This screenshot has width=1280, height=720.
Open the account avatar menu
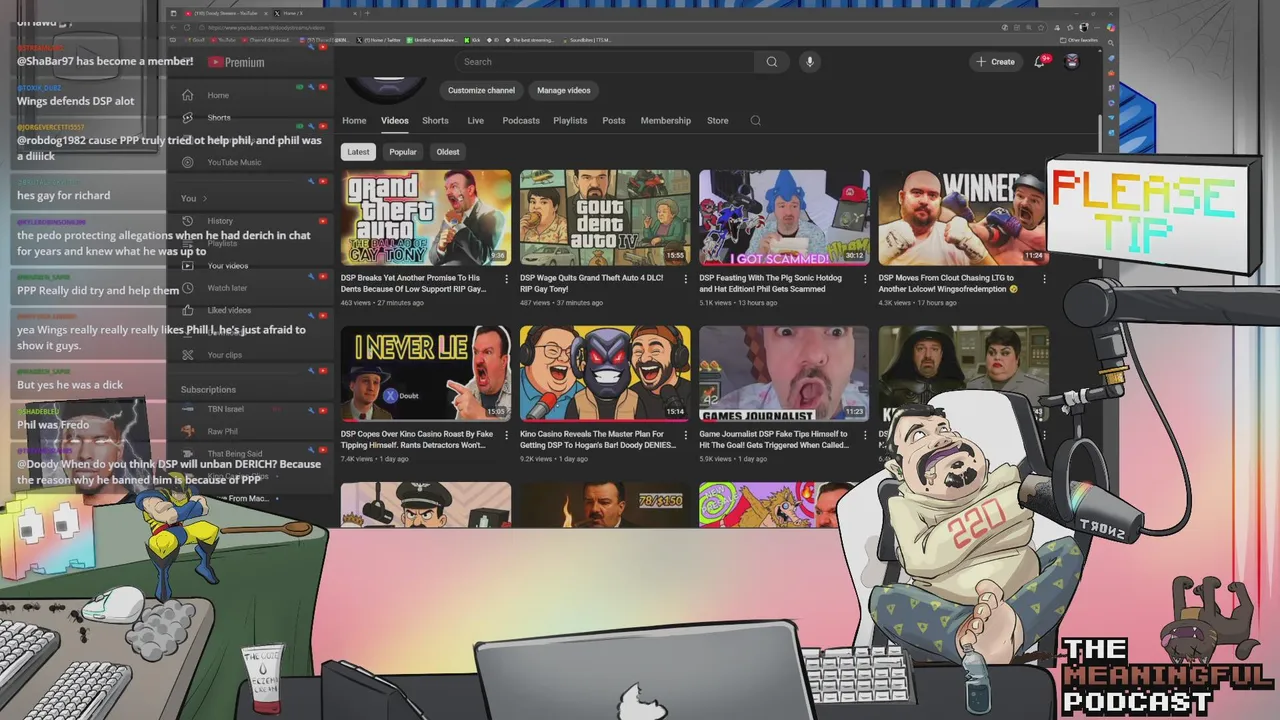point(1072,62)
